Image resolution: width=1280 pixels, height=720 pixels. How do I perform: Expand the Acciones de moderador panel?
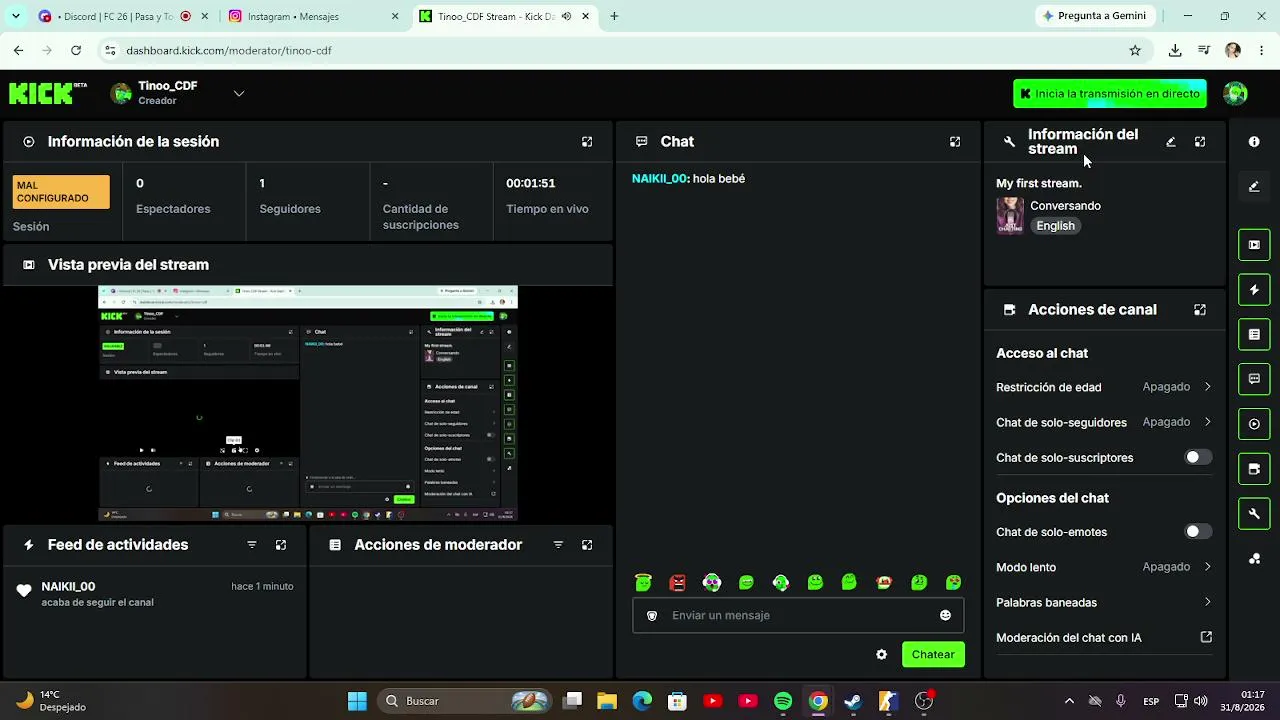click(587, 545)
